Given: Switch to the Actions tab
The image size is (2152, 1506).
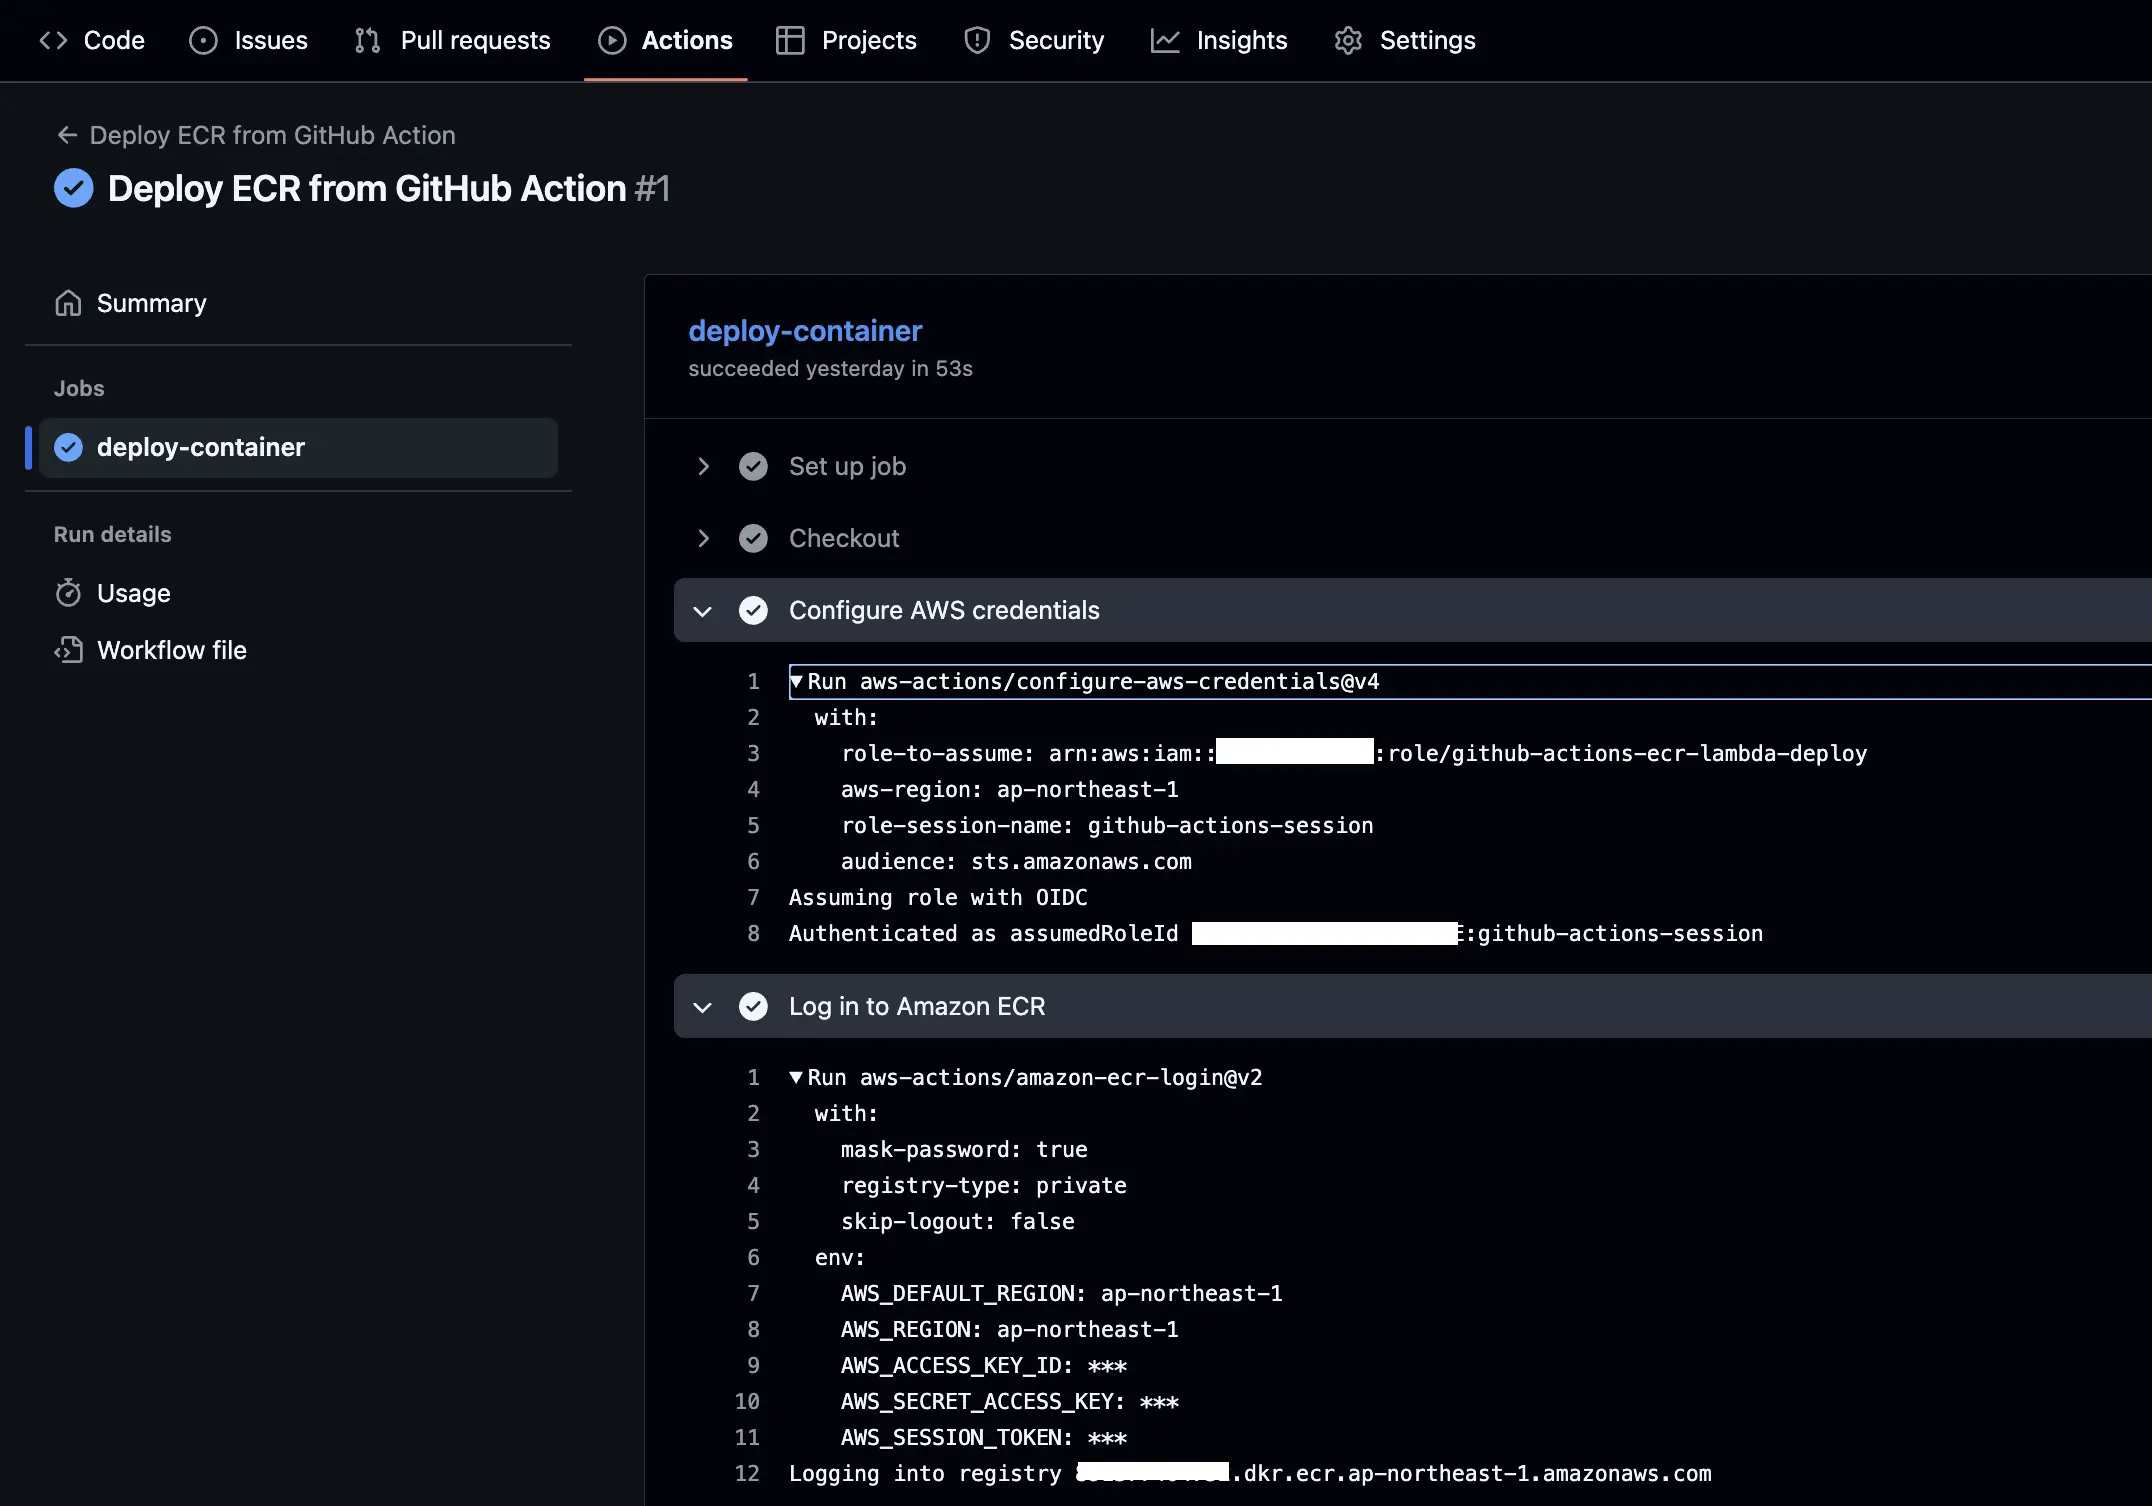Looking at the screenshot, I should point(665,40).
